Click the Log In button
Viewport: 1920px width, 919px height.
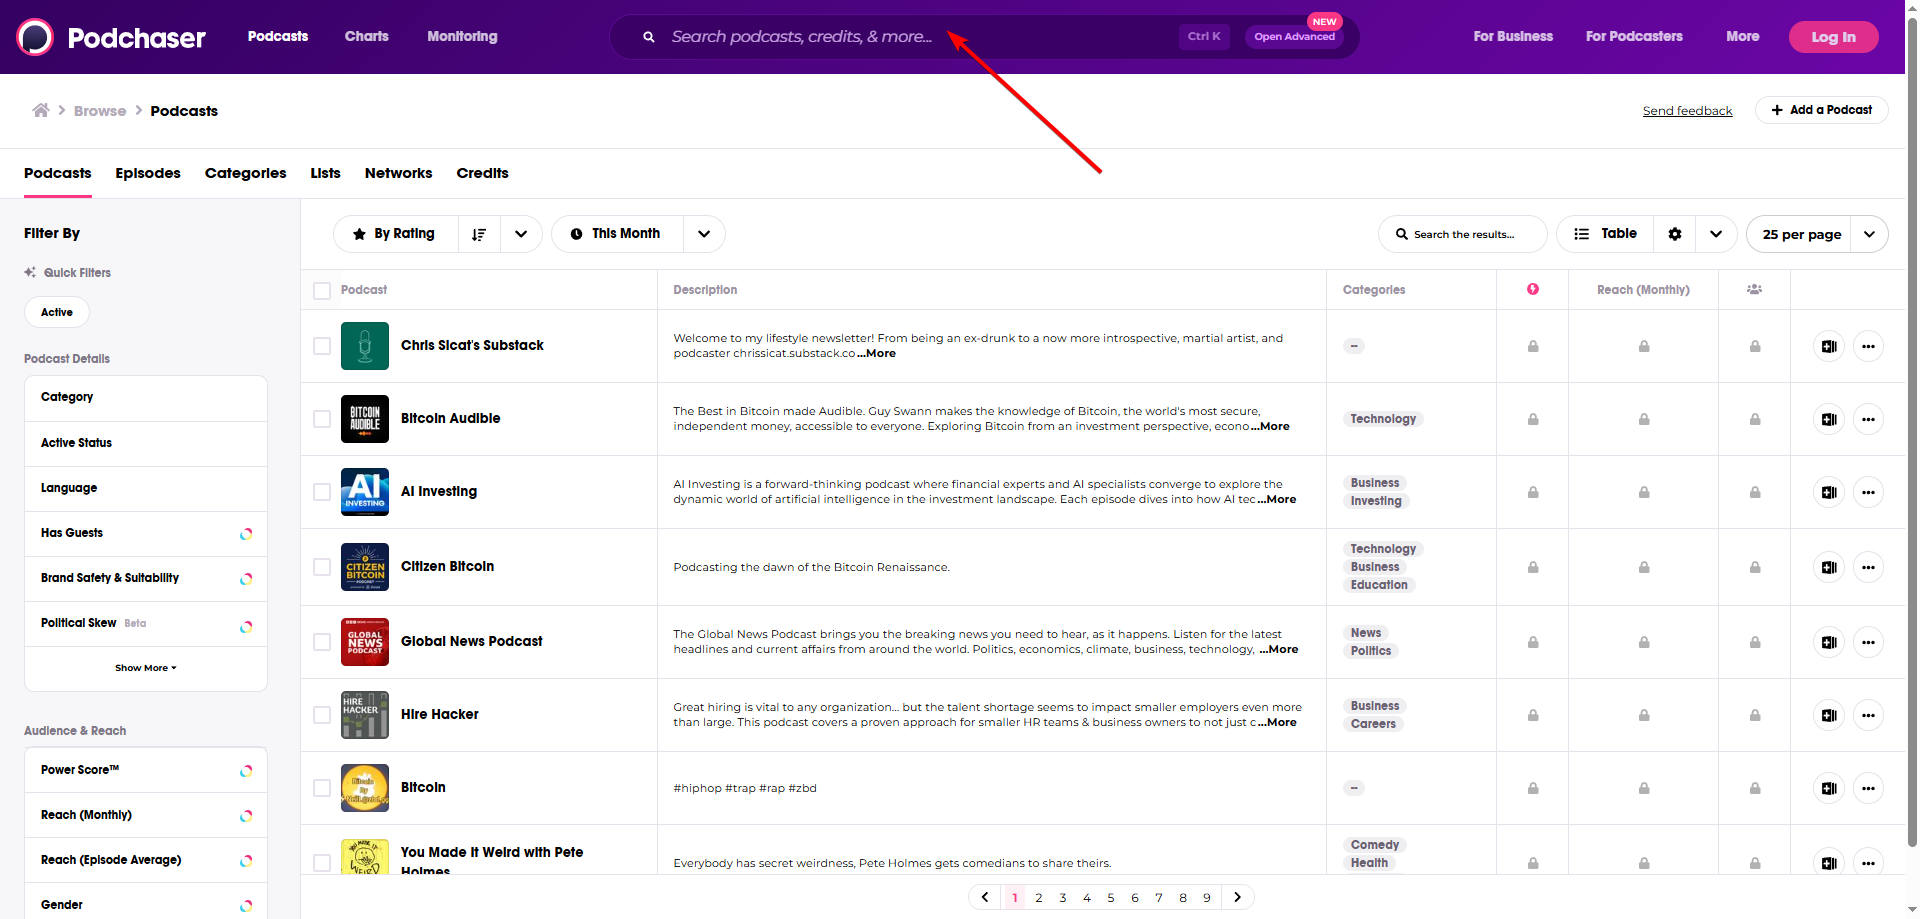1833,37
